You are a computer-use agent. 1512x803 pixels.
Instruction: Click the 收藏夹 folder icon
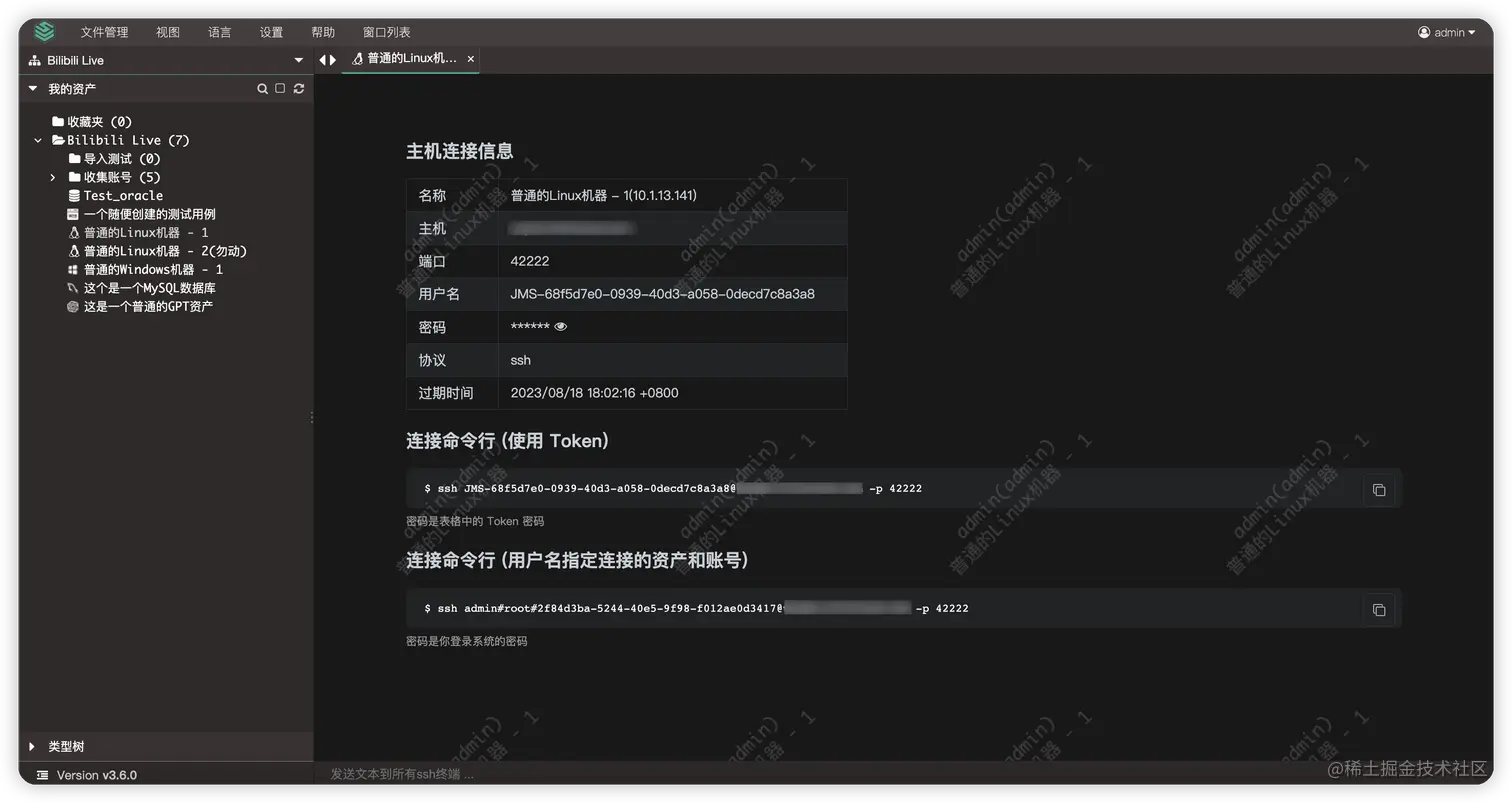pyautogui.click(x=58, y=121)
